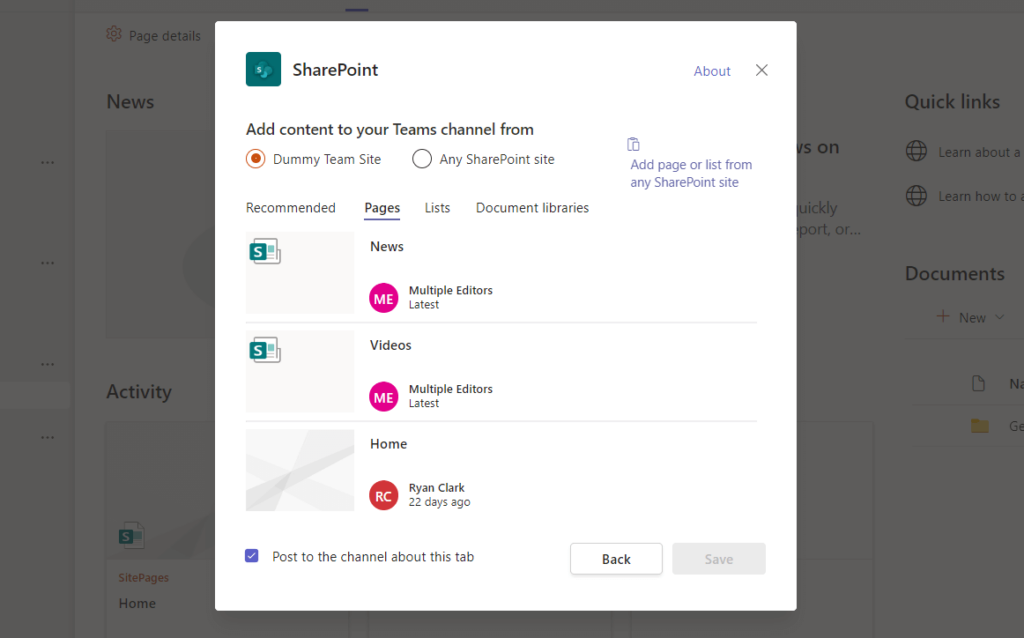The height and width of the screenshot is (638, 1024).
Task: Select the News page thumbnail
Action: 300,273
